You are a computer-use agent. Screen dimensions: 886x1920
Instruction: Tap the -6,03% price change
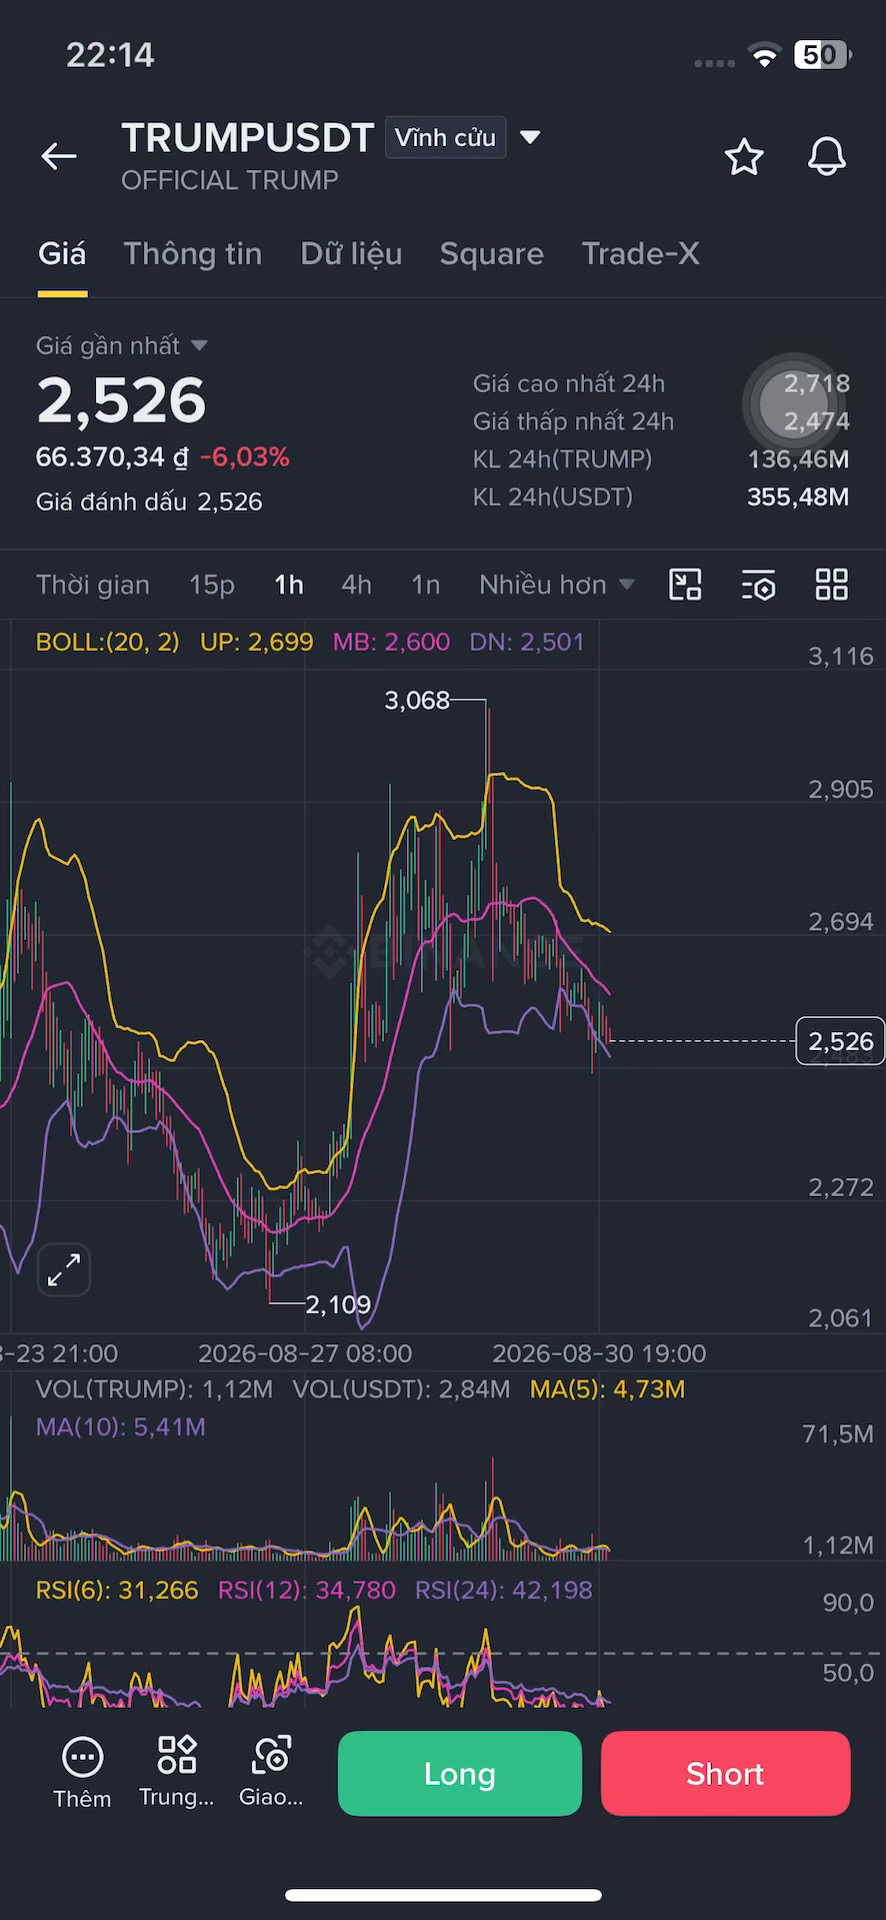(x=245, y=457)
